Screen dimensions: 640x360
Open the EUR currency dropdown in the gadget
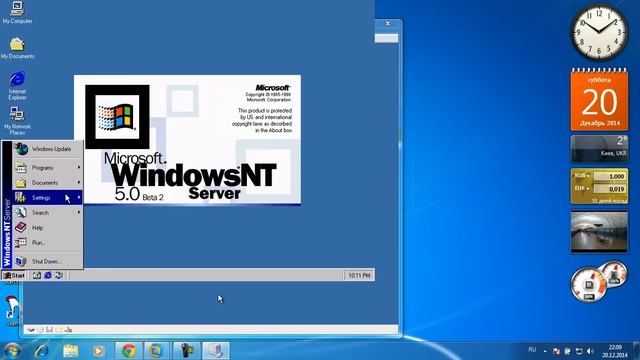point(582,189)
